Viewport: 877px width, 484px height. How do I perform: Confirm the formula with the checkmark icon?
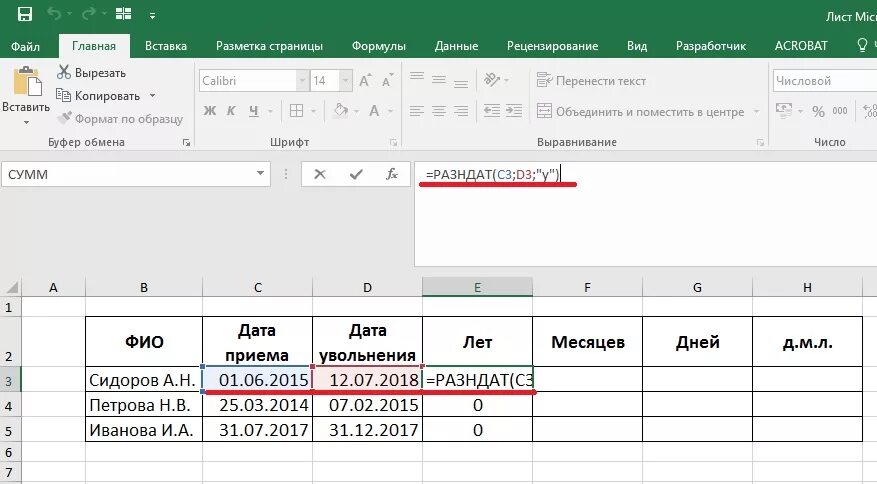(x=356, y=175)
